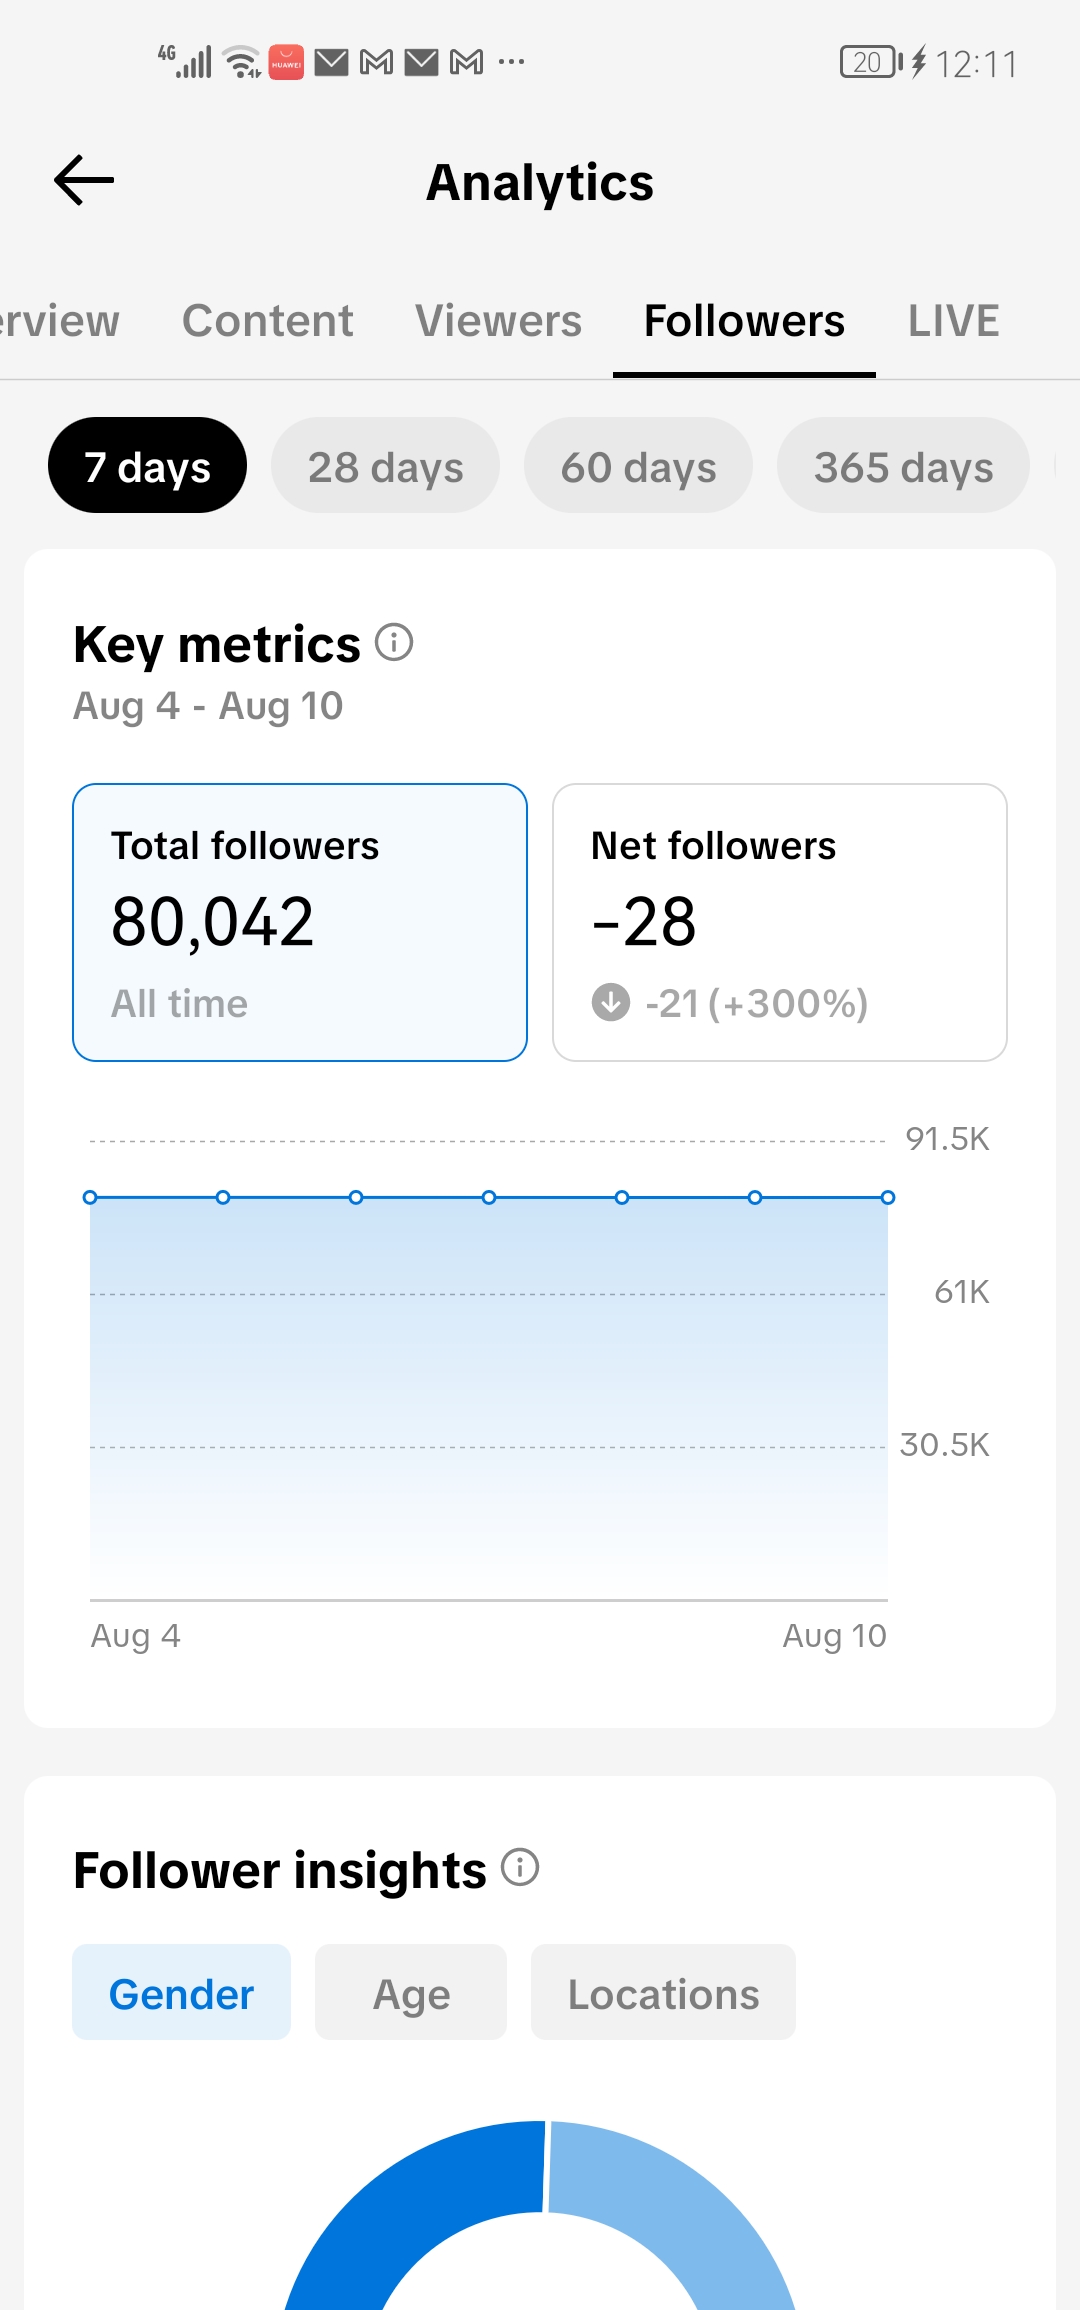Screen dimensions: 1080x2310
Task: Open Follower insights info icon
Action: (x=520, y=1867)
